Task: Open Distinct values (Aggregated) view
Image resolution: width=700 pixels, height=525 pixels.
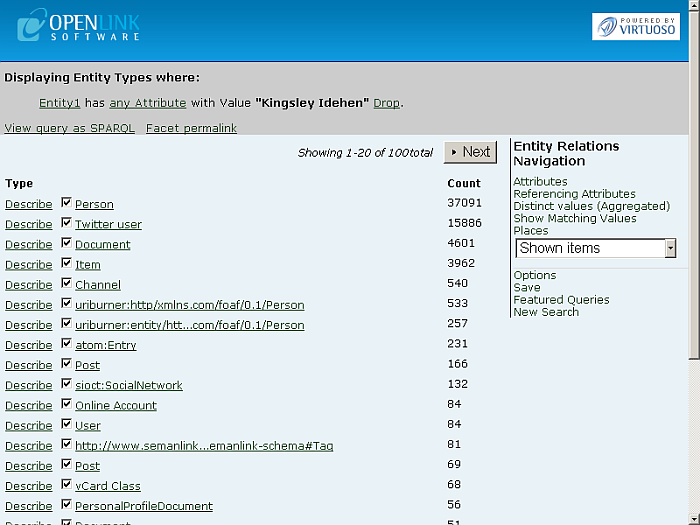Action: 592,206
